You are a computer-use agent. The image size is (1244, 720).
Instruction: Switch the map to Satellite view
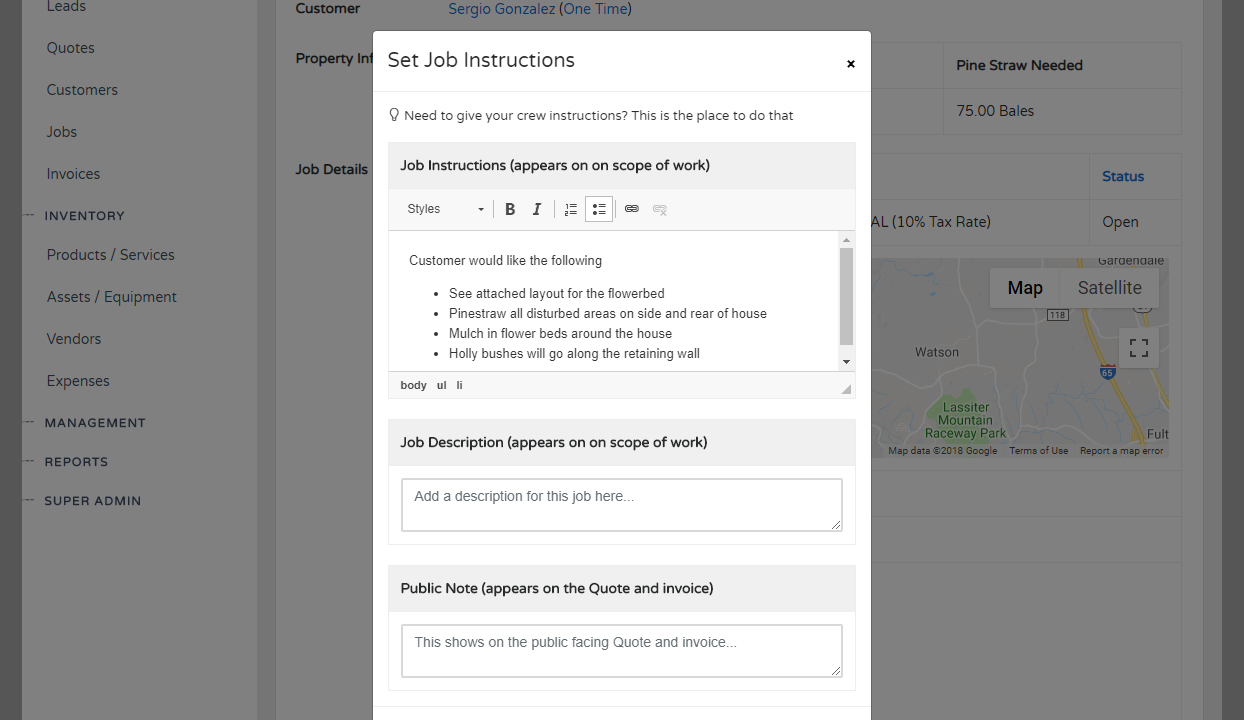pyautogui.click(x=1109, y=288)
